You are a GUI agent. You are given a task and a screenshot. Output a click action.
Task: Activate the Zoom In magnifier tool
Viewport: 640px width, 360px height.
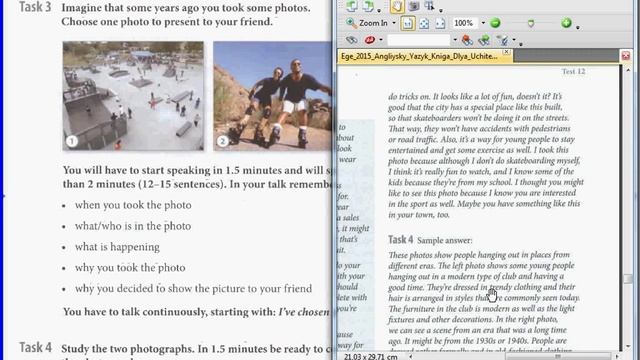coord(367,23)
